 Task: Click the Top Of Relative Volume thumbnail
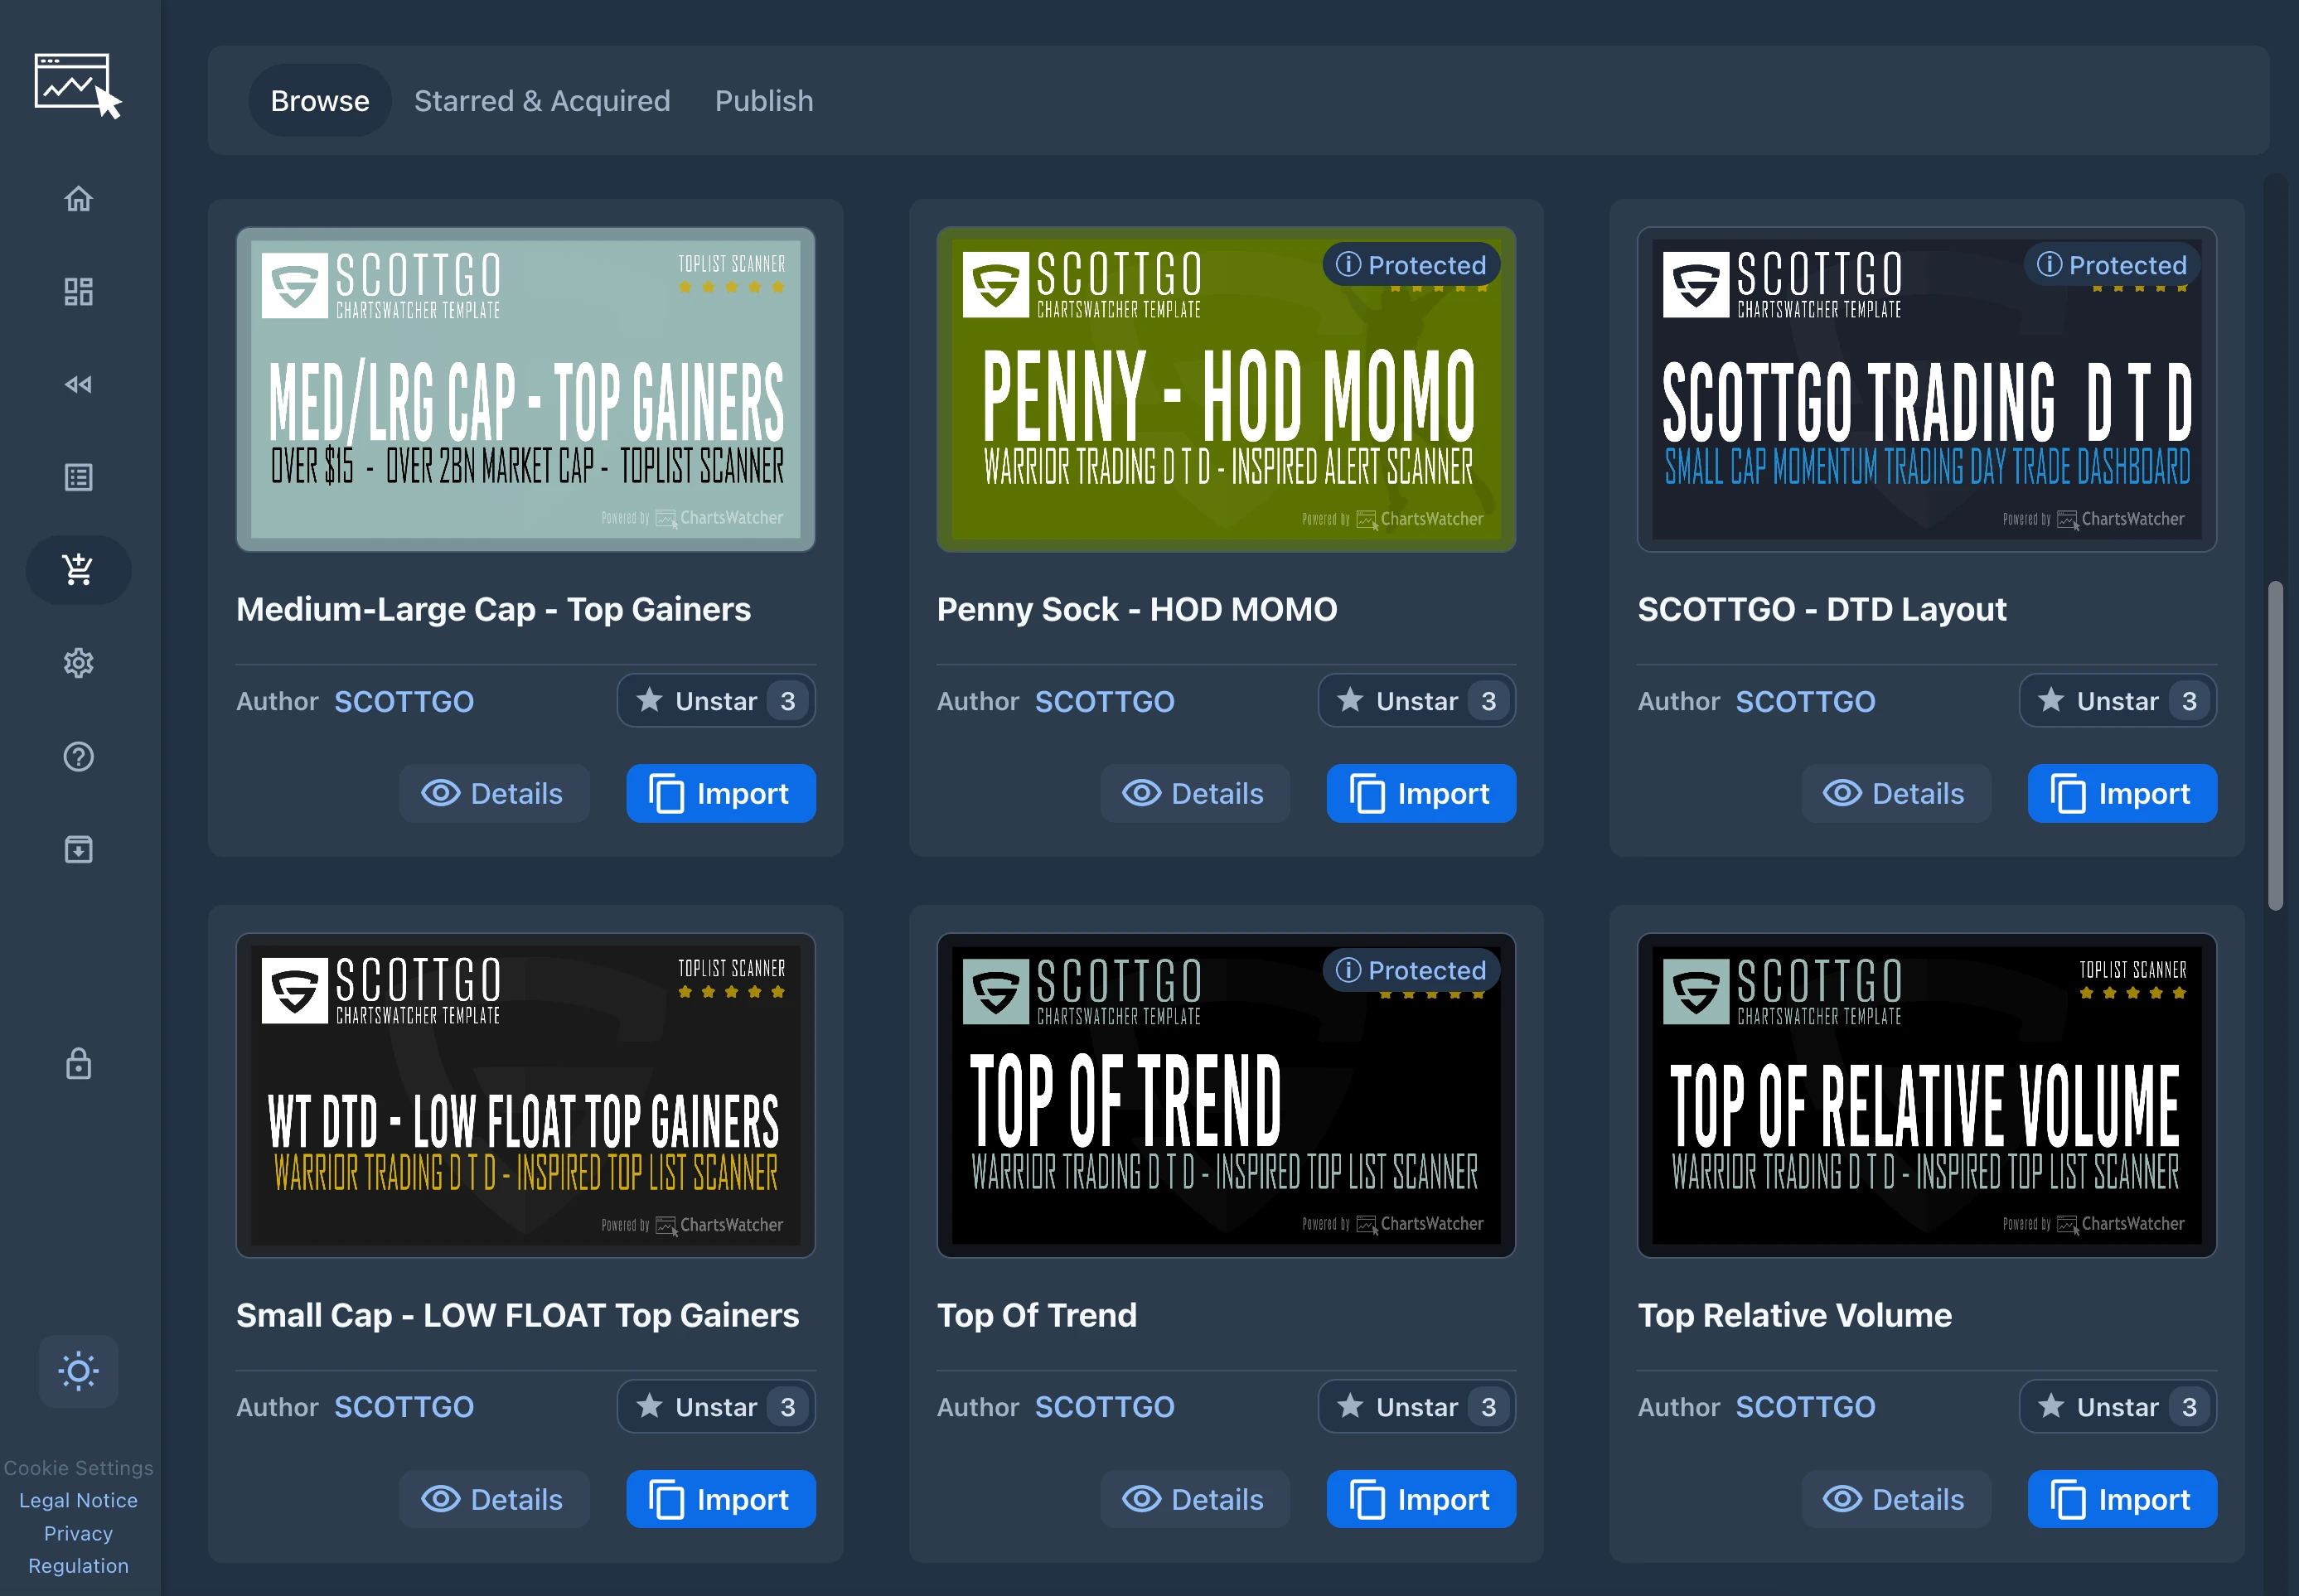(x=1928, y=1096)
